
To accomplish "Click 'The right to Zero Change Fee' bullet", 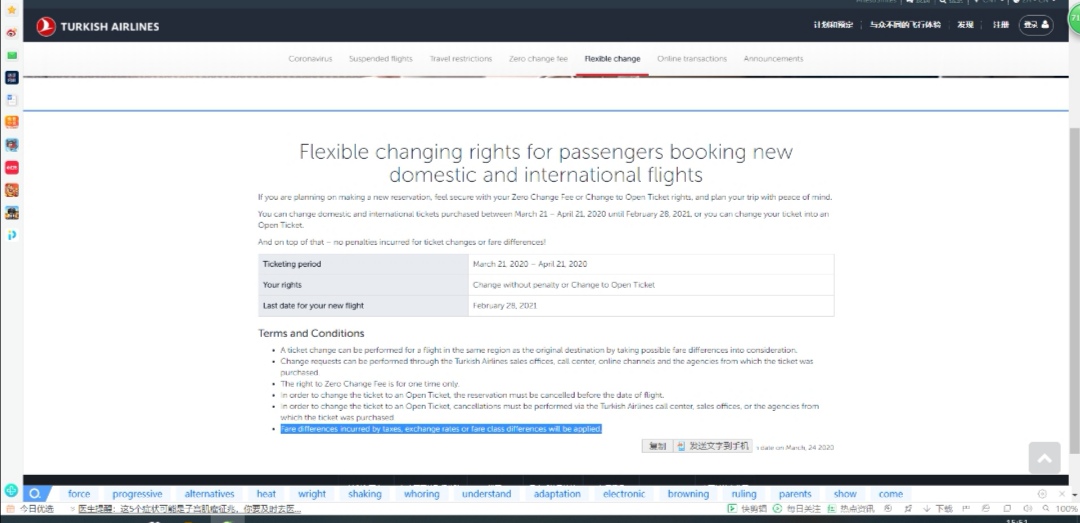I will tap(370, 384).
